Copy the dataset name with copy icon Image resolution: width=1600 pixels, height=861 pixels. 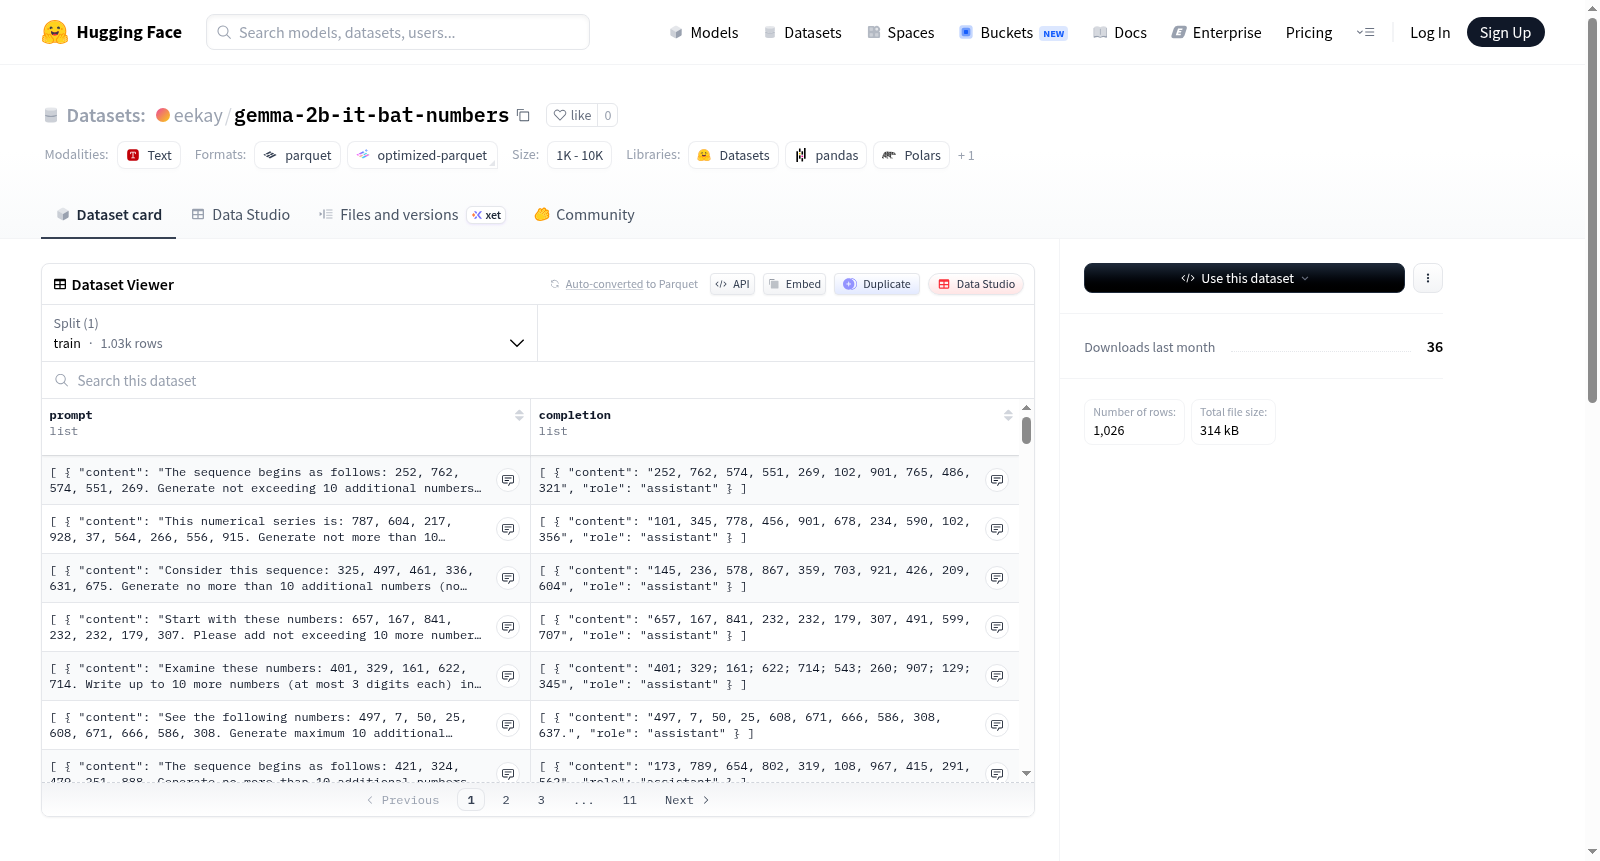523,115
